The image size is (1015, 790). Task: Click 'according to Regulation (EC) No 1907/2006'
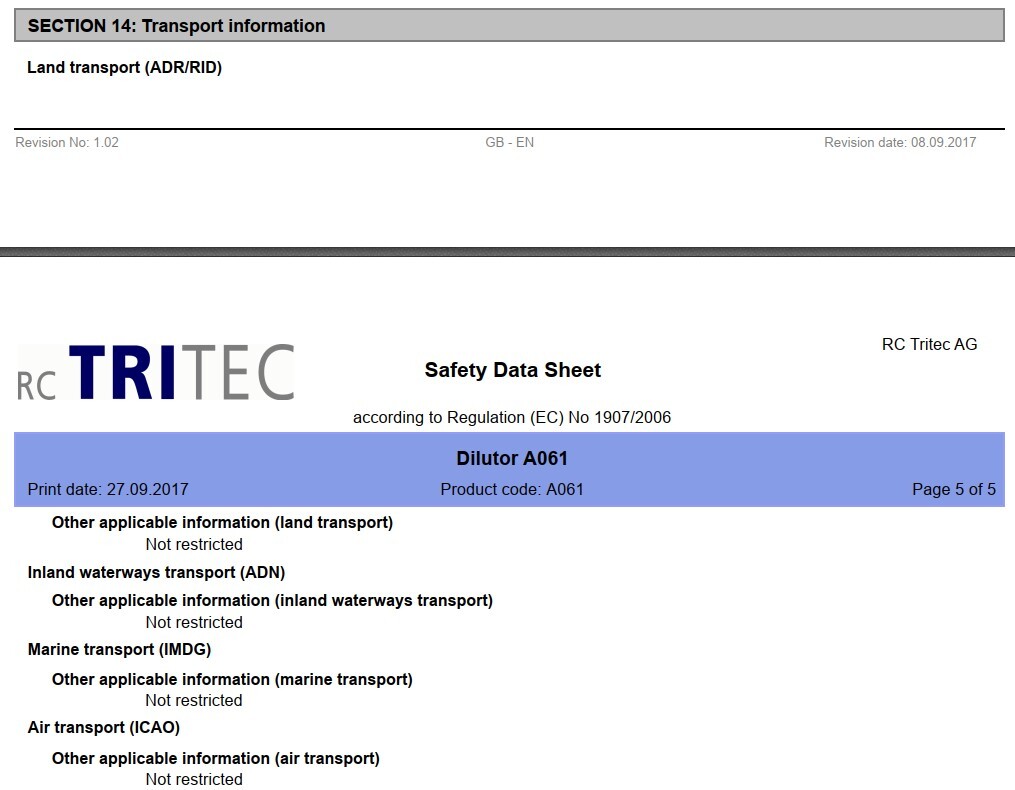pyautogui.click(x=512, y=418)
